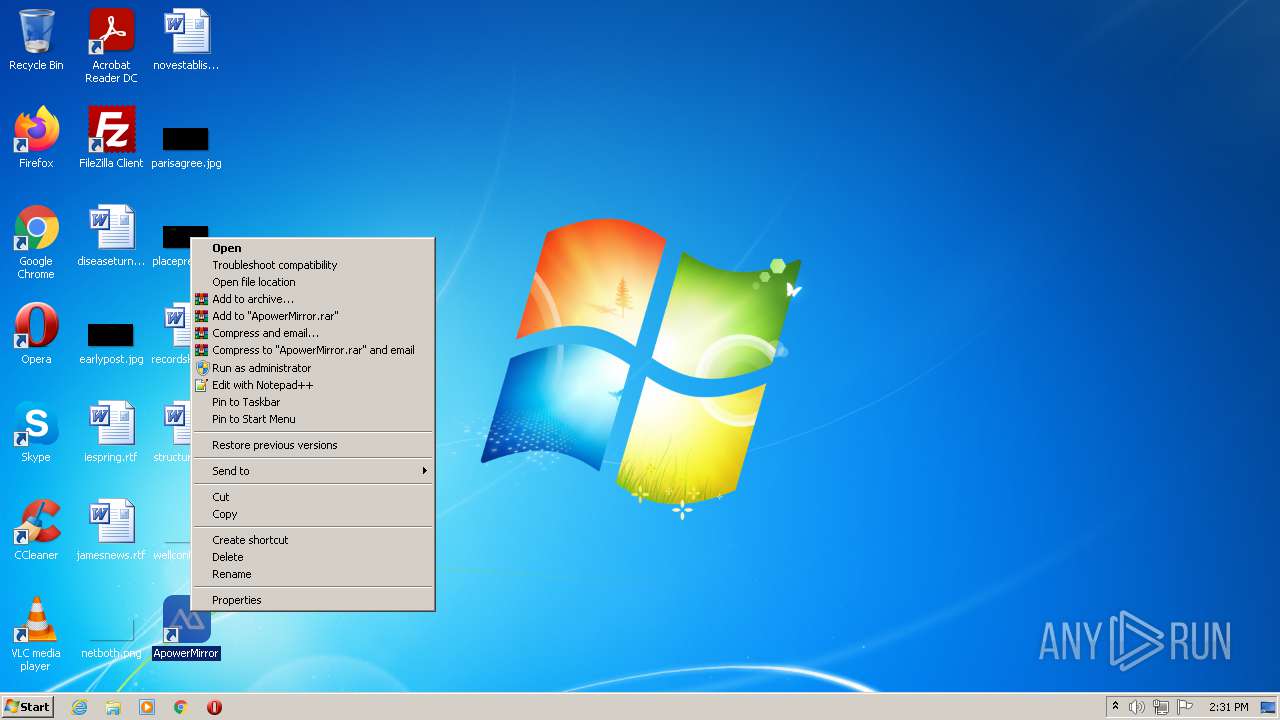The width and height of the screenshot is (1280, 720).
Task: Open Chrome from the taskbar
Action: [x=181, y=707]
